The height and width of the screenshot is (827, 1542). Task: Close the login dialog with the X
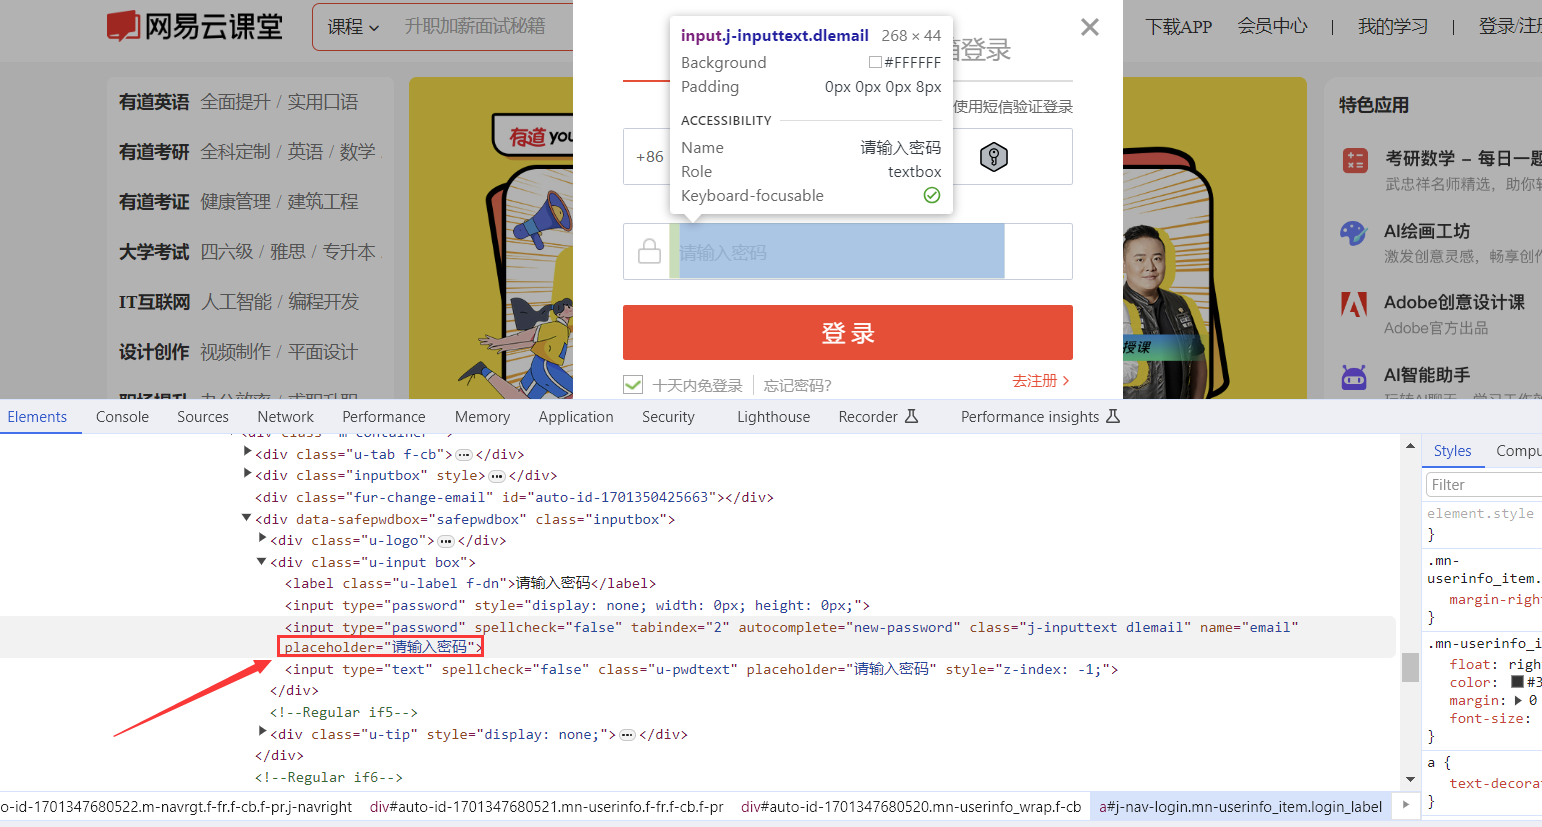pos(1090,27)
